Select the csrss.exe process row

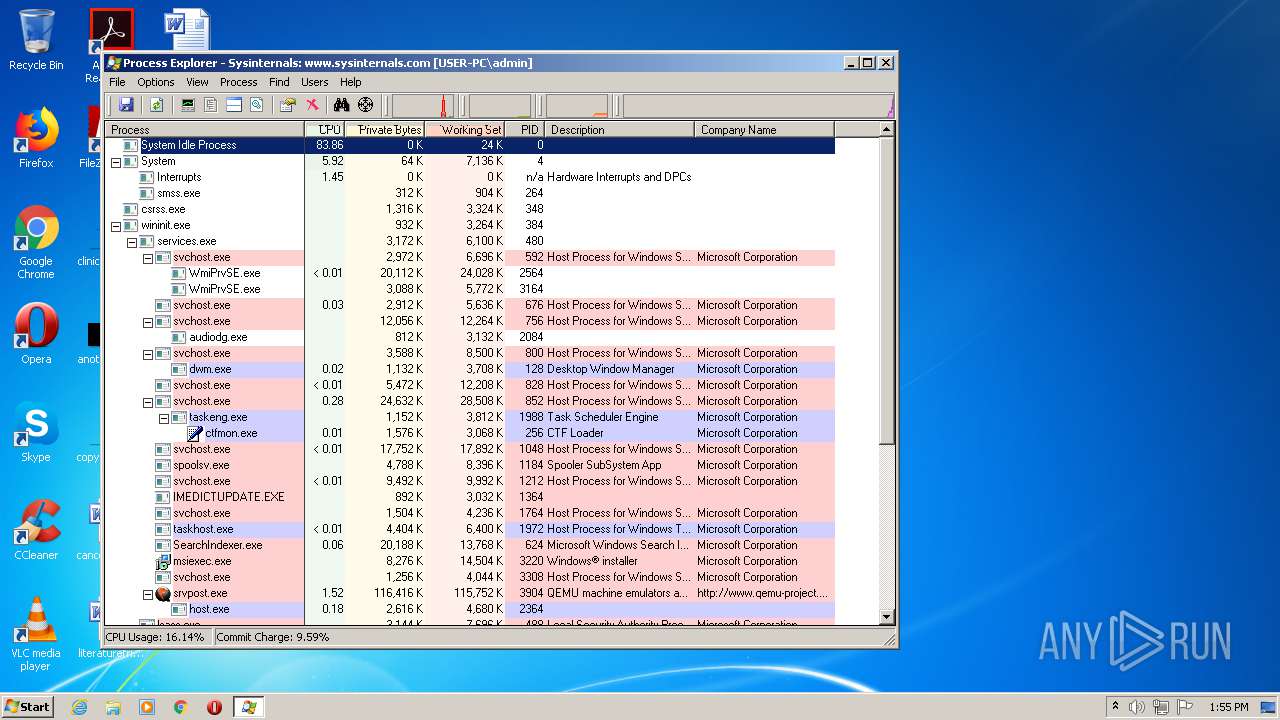[x=470, y=209]
